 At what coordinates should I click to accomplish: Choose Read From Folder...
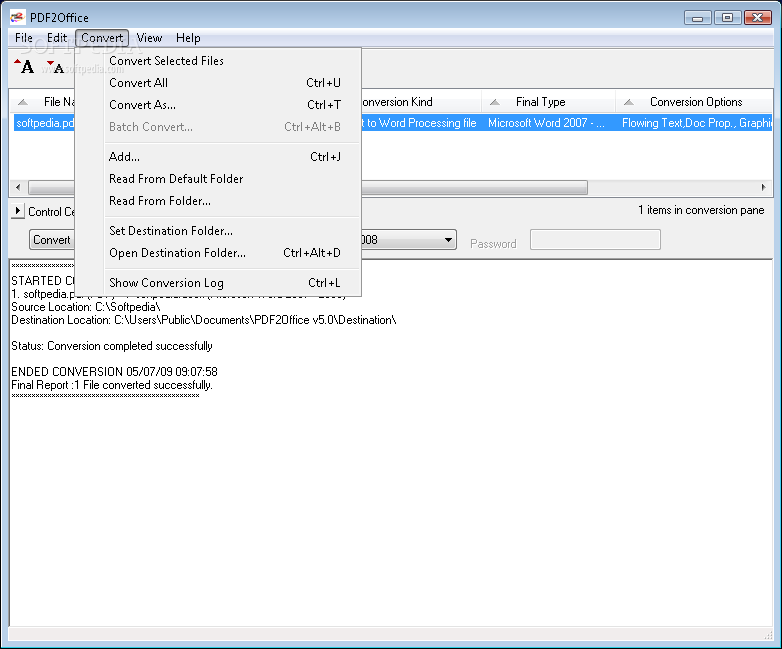point(218,201)
